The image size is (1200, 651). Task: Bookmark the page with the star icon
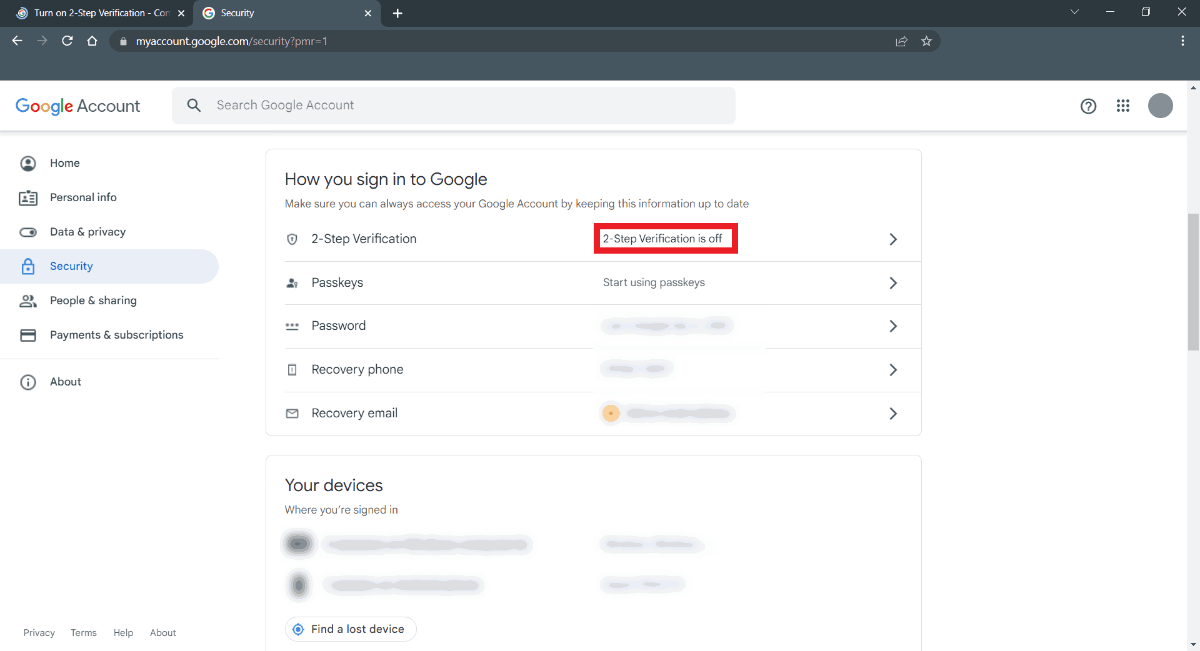(x=926, y=41)
